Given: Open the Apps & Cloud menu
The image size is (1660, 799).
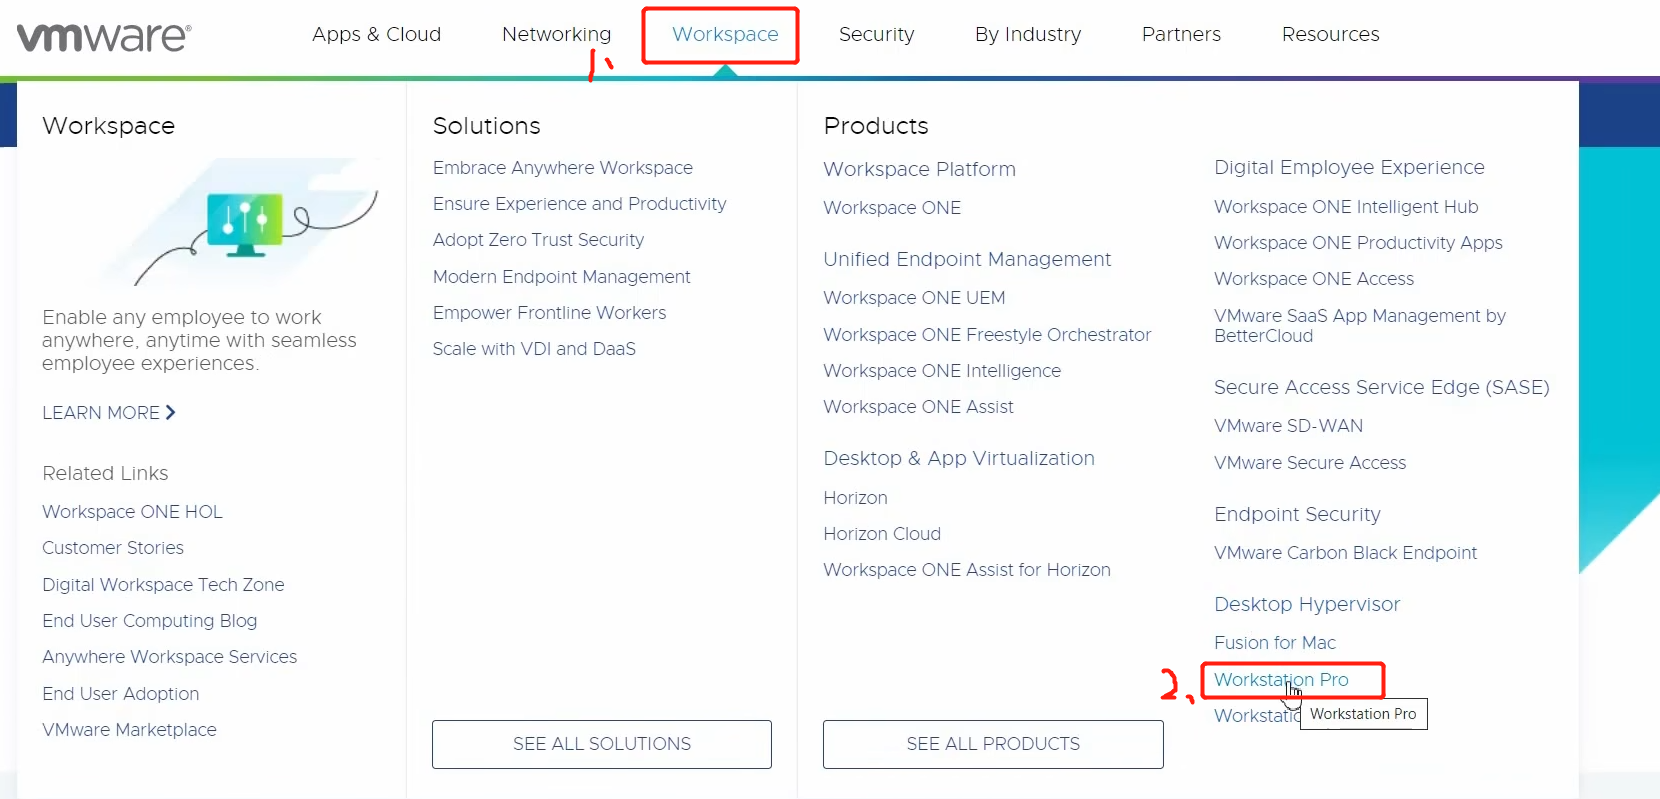Looking at the screenshot, I should tap(376, 34).
